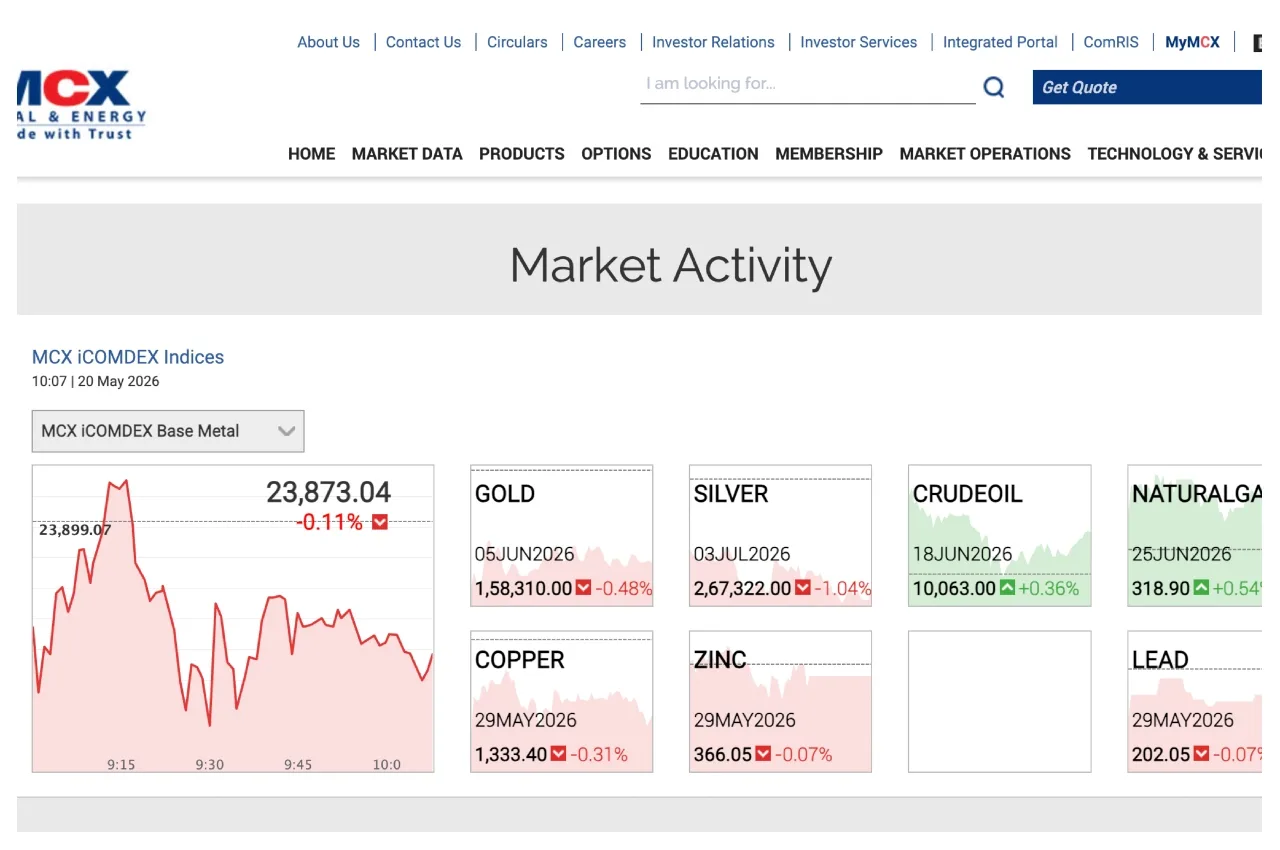Open the About Us link
Image resolution: width=1280 pixels, height=850 pixels.
point(328,42)
